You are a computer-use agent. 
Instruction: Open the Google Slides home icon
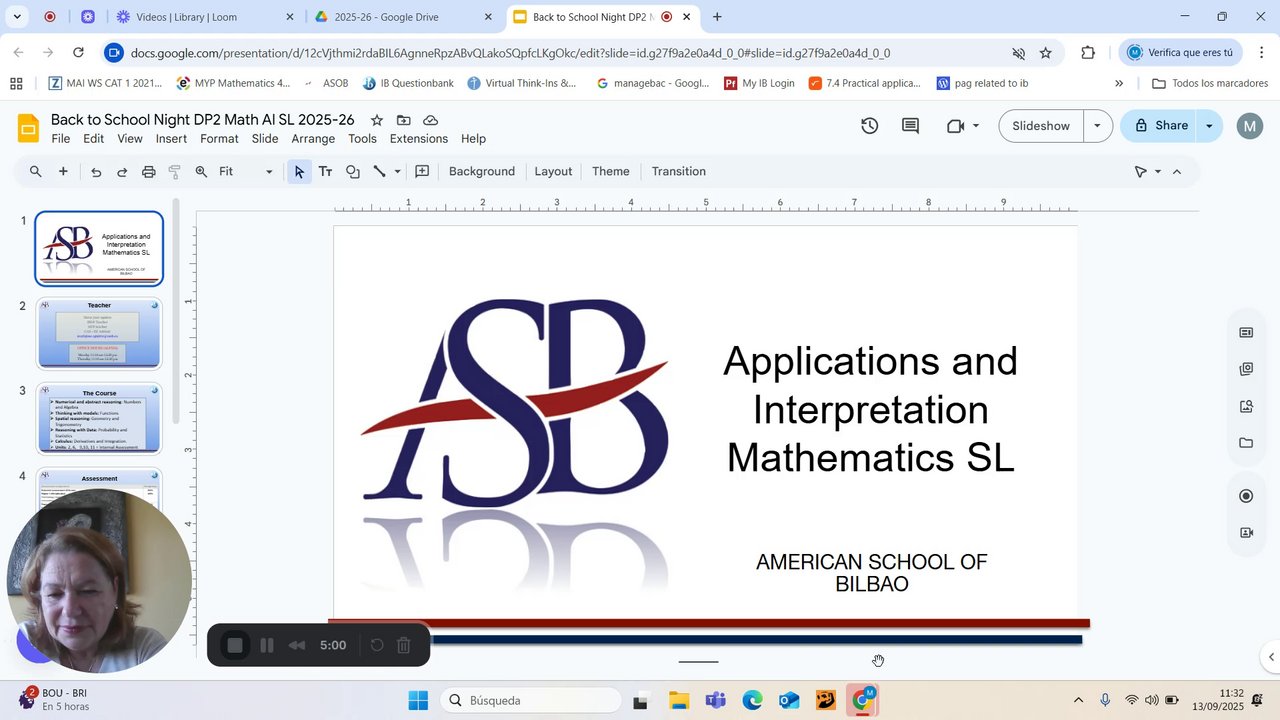click(x=28, y=128)
